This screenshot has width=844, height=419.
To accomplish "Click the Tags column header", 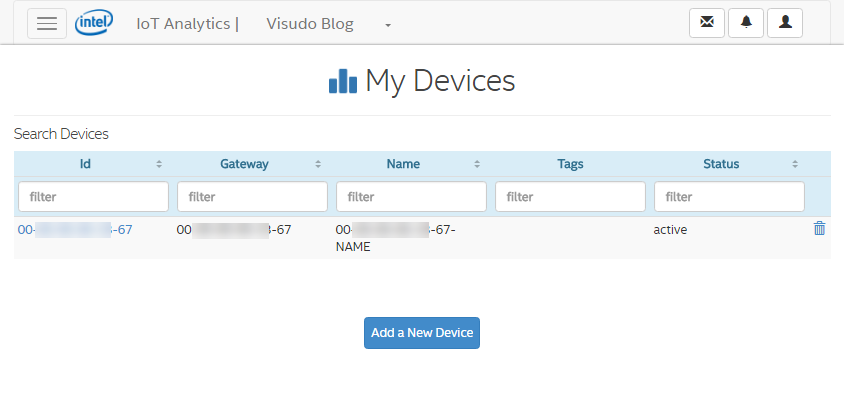I will tap(570, 164).
